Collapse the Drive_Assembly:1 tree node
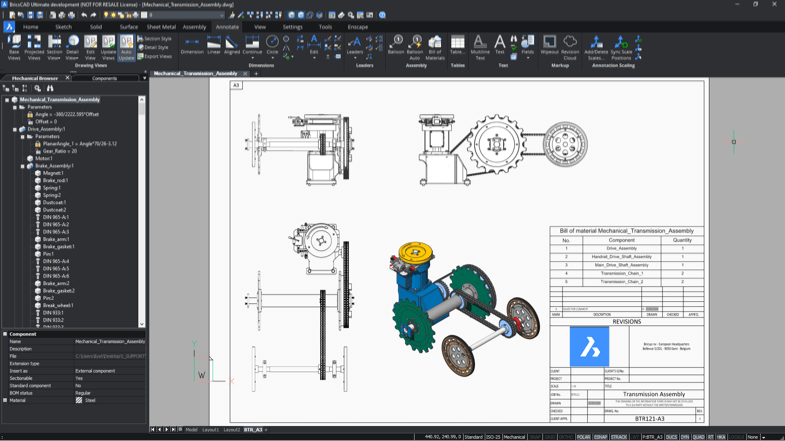This screenshot has width=785, height=441. point(15,129)
